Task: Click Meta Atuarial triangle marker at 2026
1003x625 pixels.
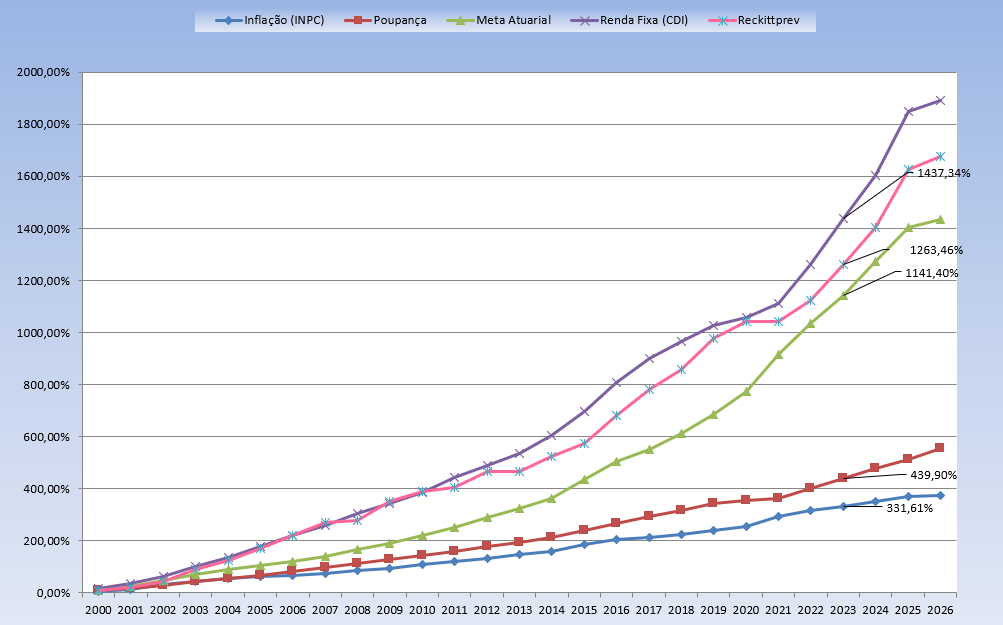Action: pyautogui.click(x=940, y=219)
